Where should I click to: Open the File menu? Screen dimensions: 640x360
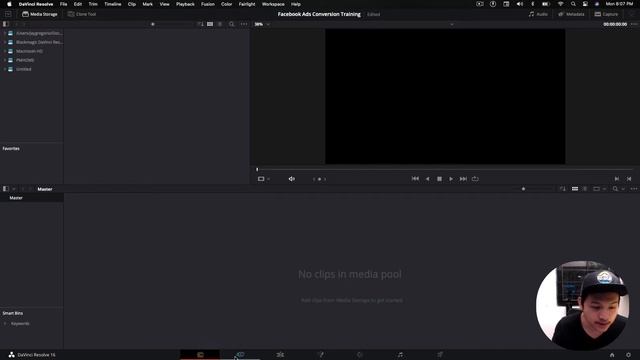click(x=63, y=4)
